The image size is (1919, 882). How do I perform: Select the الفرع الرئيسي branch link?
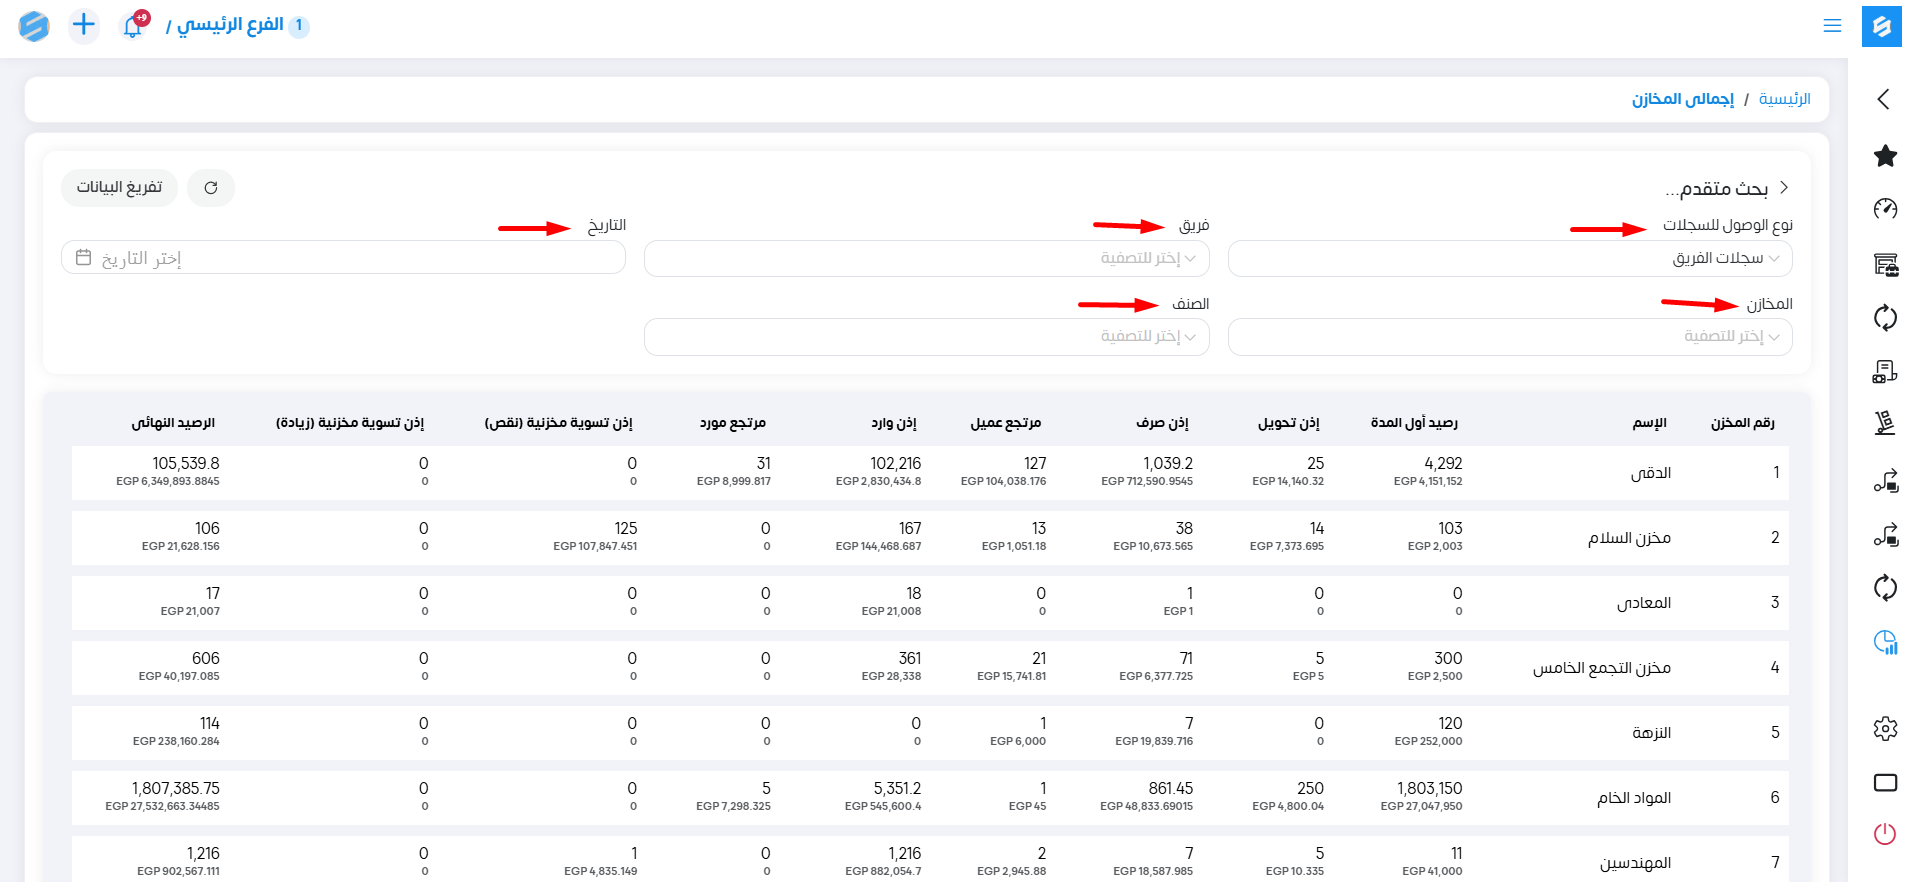pyautogui.click(x=230, y=25)
